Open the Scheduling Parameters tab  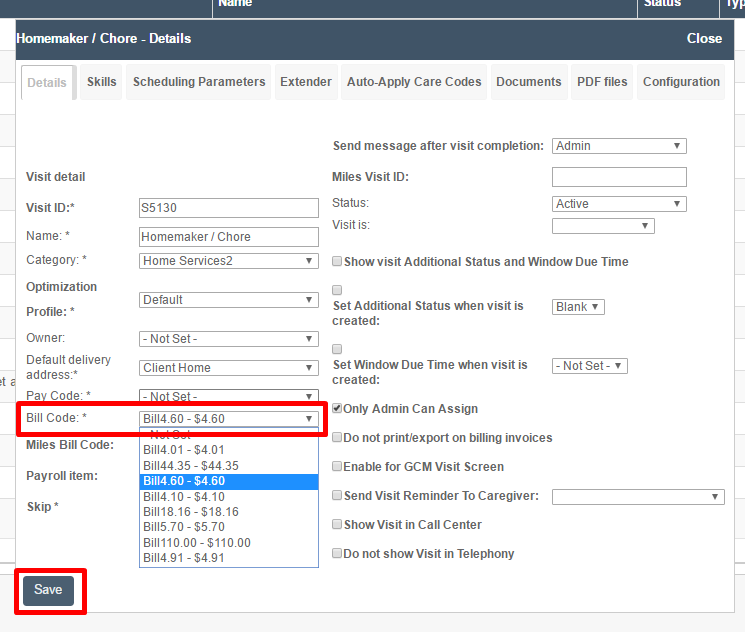pos(199,82)
